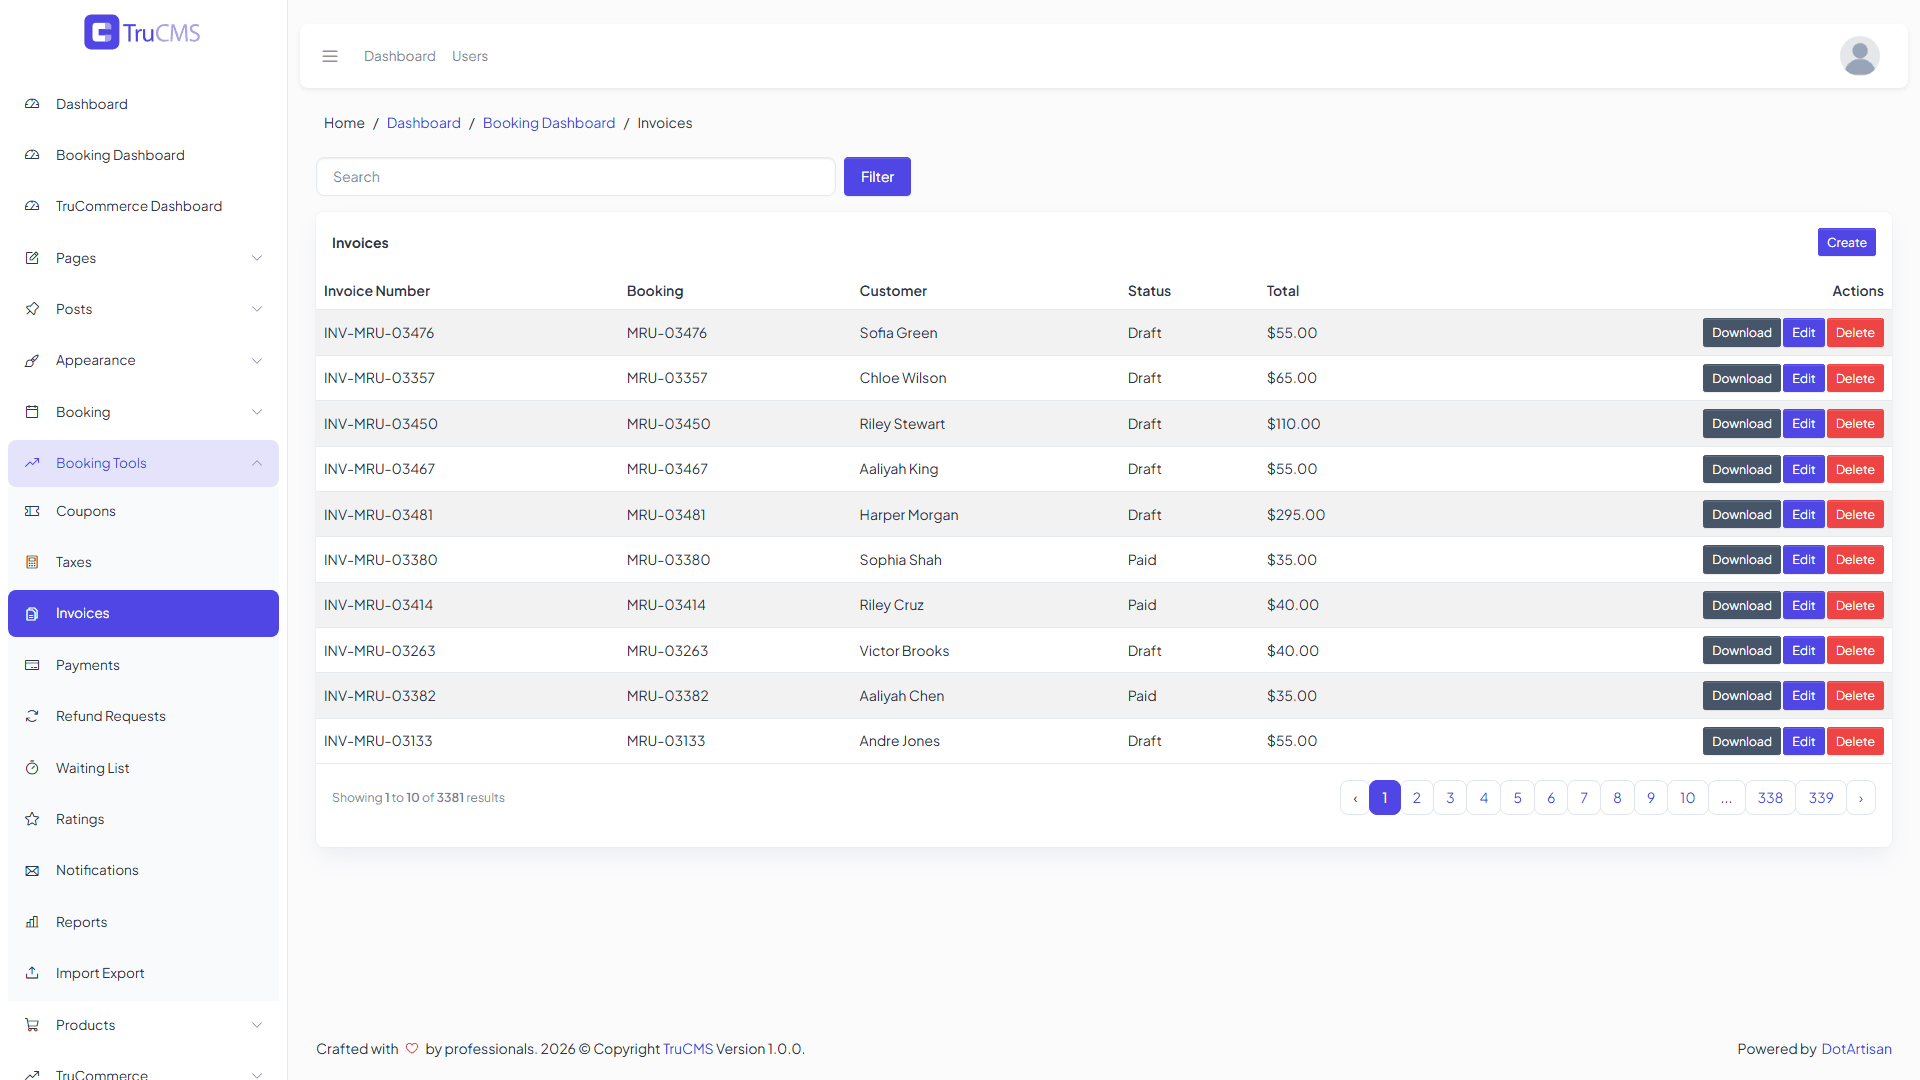Click the Waiting List clock icon

coord(32,768)
